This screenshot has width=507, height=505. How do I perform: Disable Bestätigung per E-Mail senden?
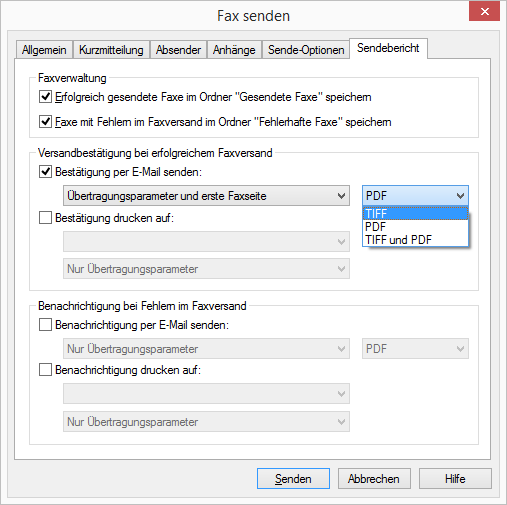[45, 172]
